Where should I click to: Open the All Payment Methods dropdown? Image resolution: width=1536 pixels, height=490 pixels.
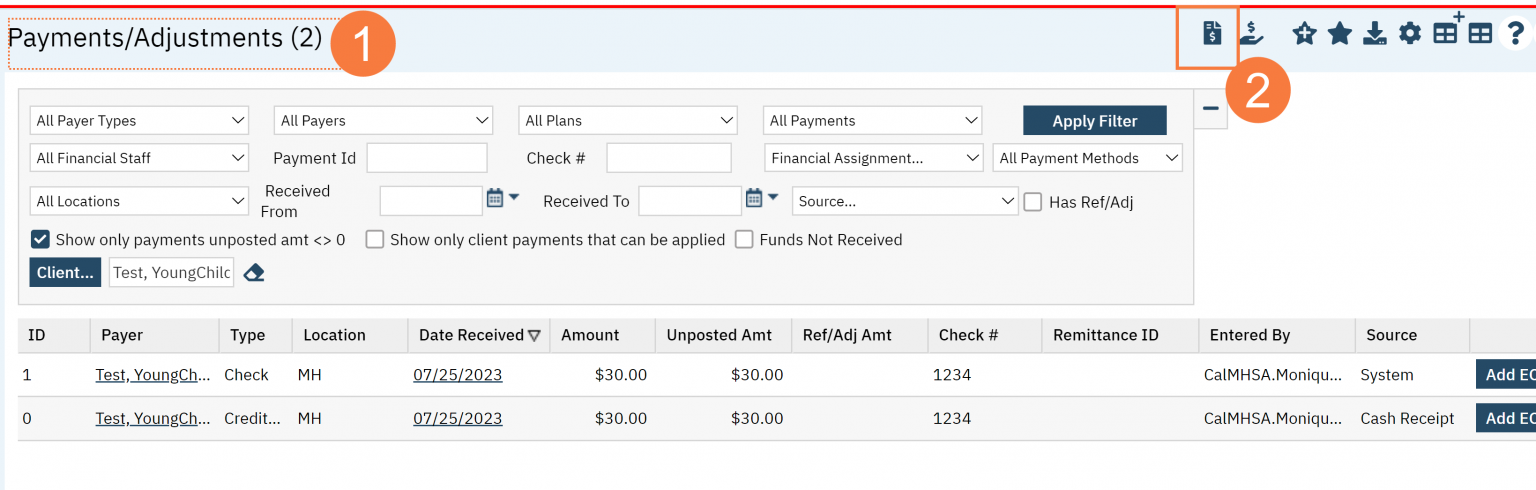tap(1087, 158)
